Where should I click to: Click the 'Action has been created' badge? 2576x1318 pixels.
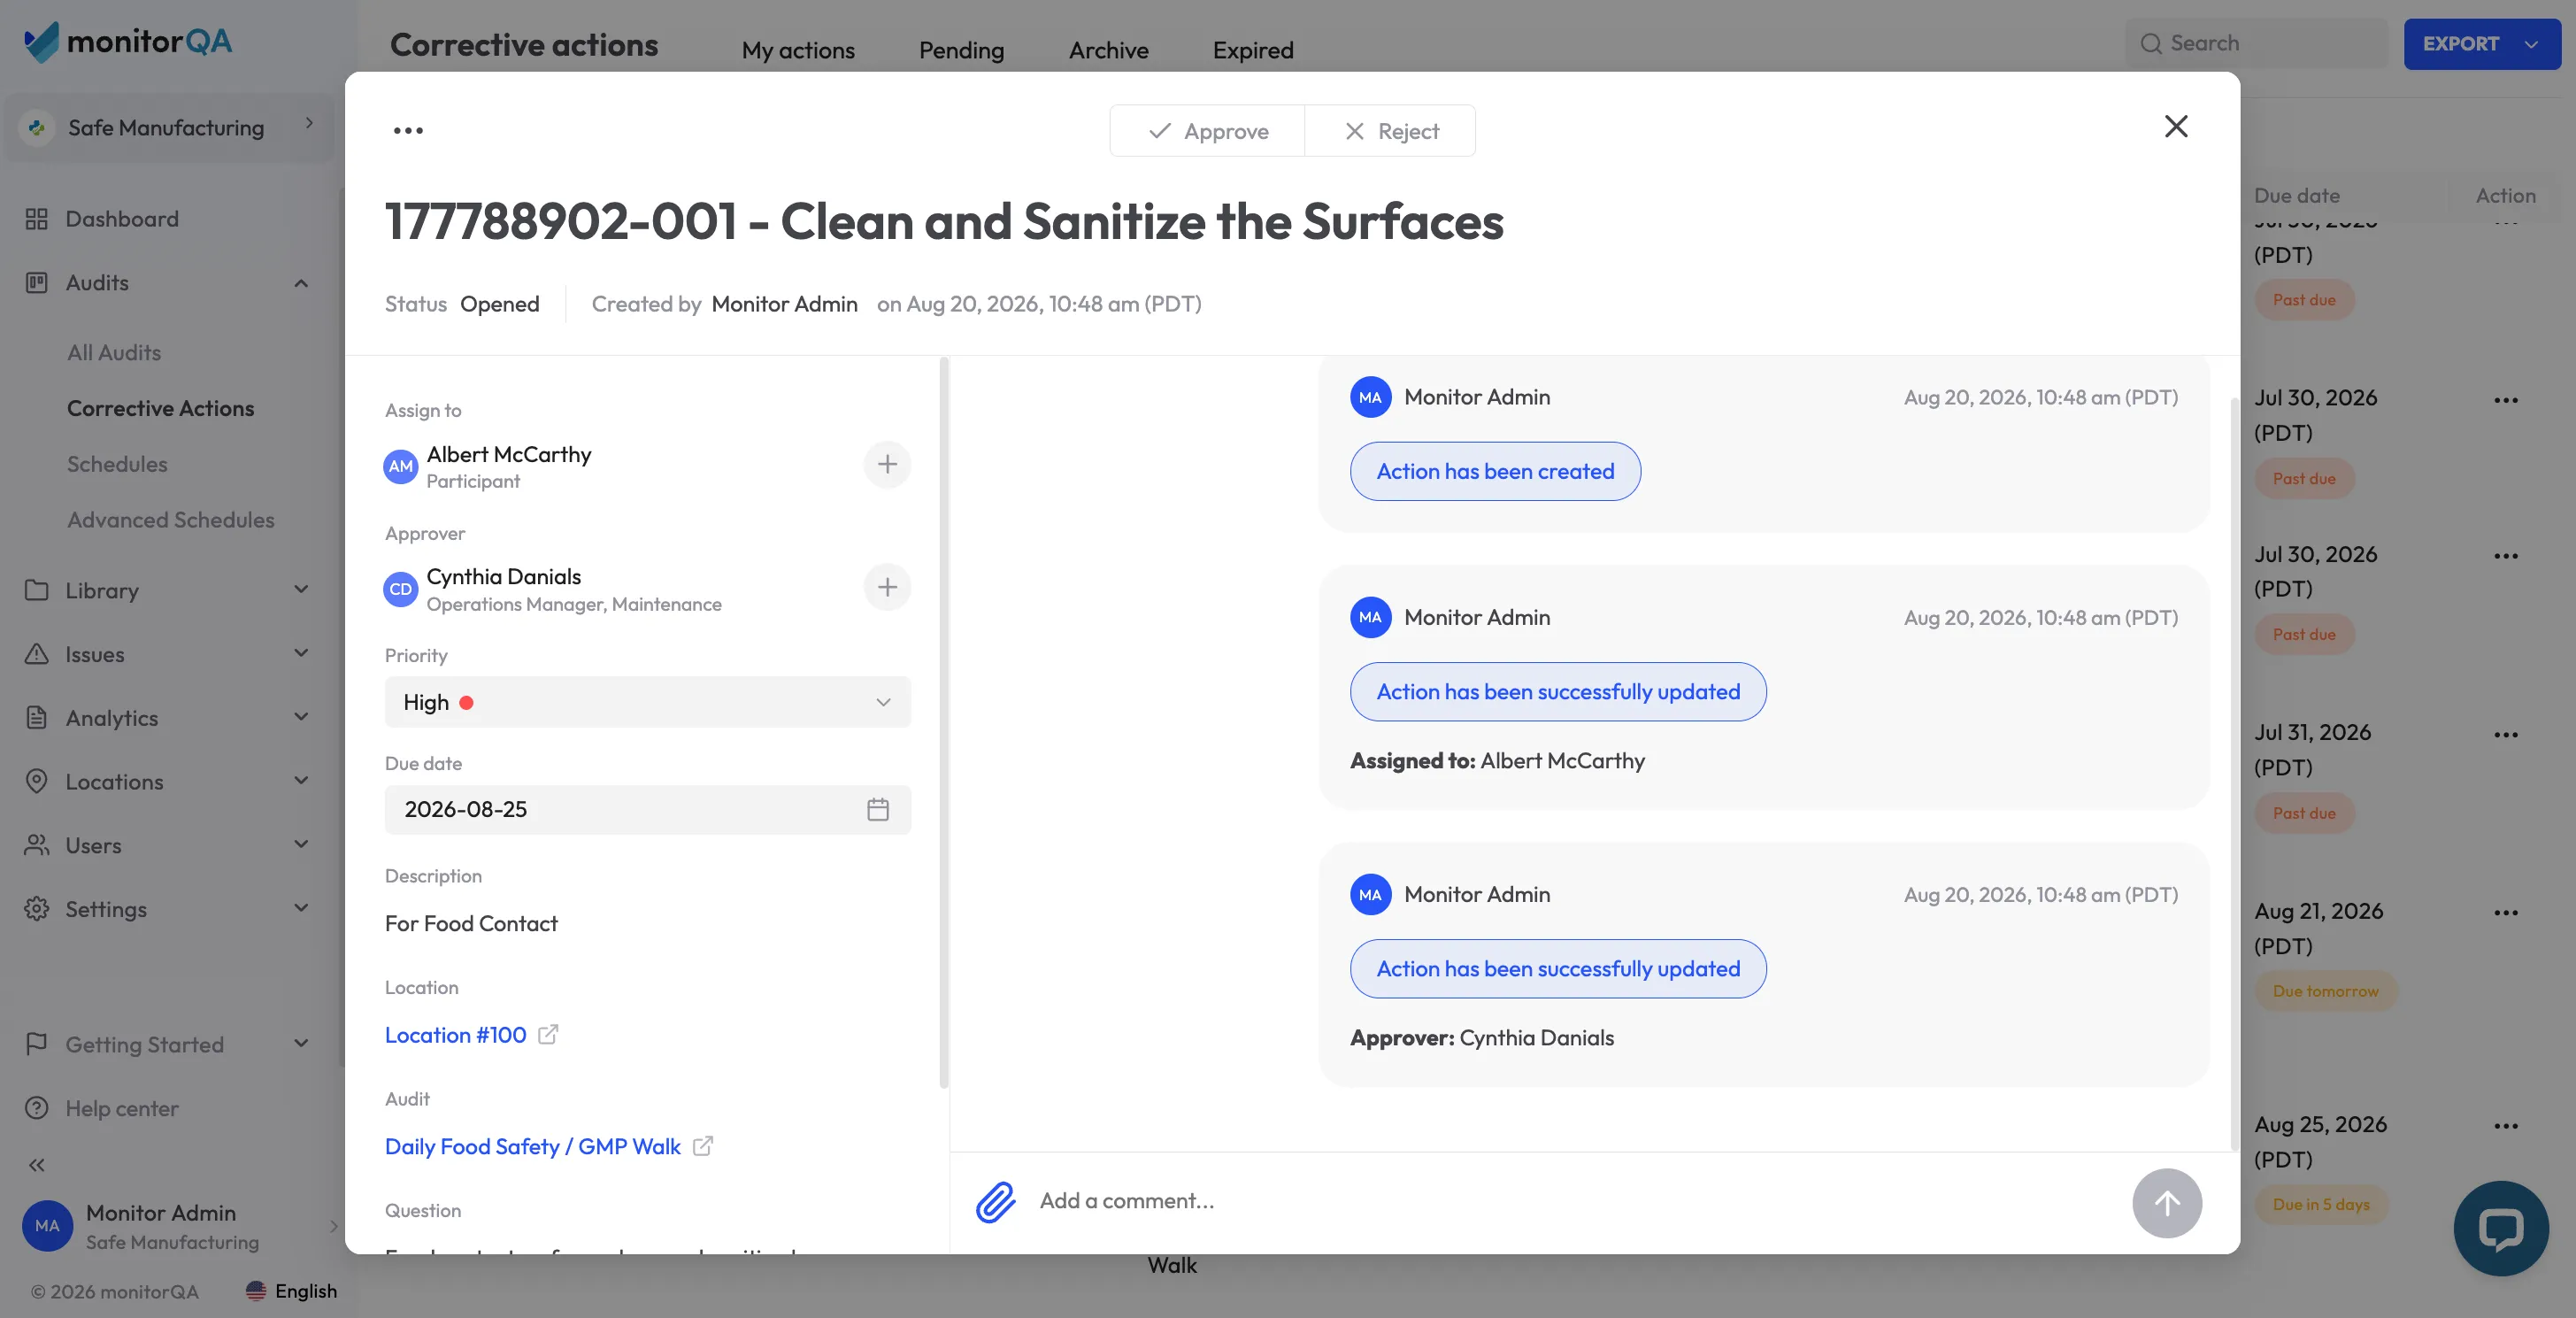click(x=1495, y=471)
